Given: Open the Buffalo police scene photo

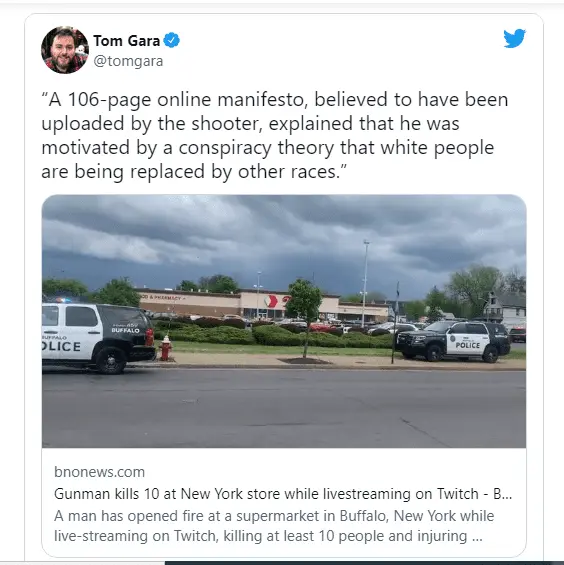Looking at the screenshot, I should tap(284, 321).
